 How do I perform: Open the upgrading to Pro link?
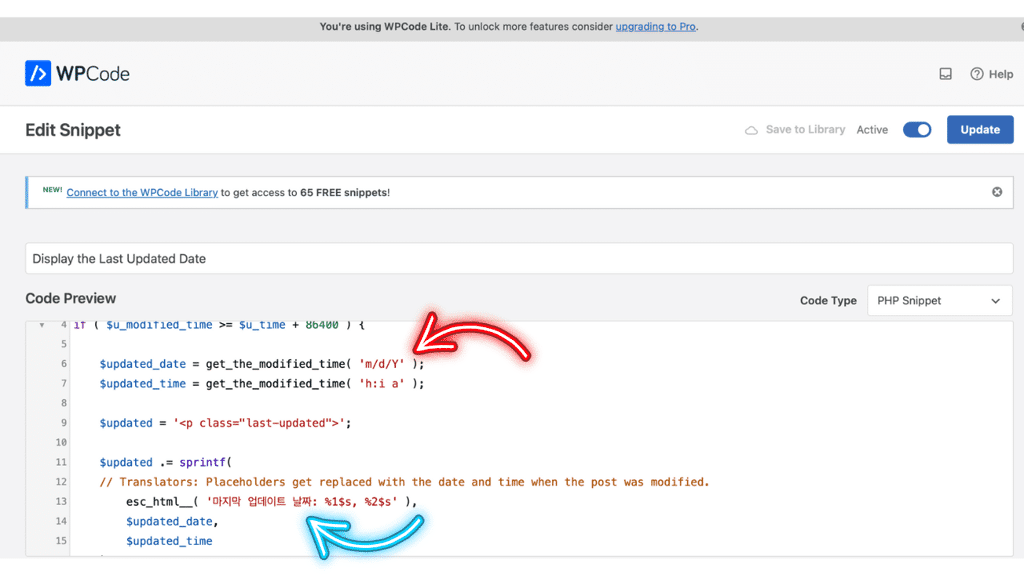pyautogui.click(x=655, y=27)
